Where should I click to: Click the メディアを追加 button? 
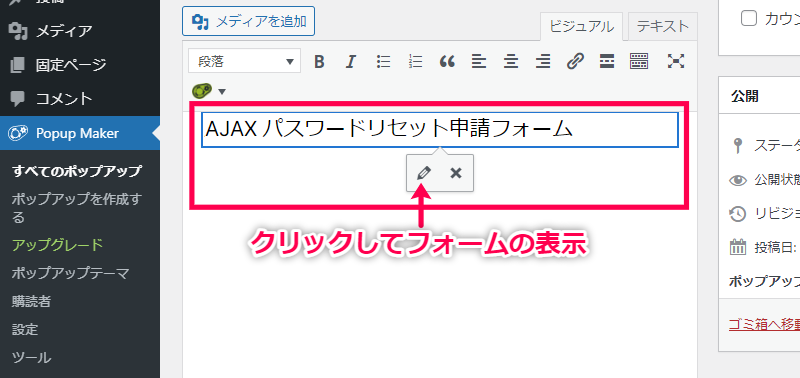[248, 21]
